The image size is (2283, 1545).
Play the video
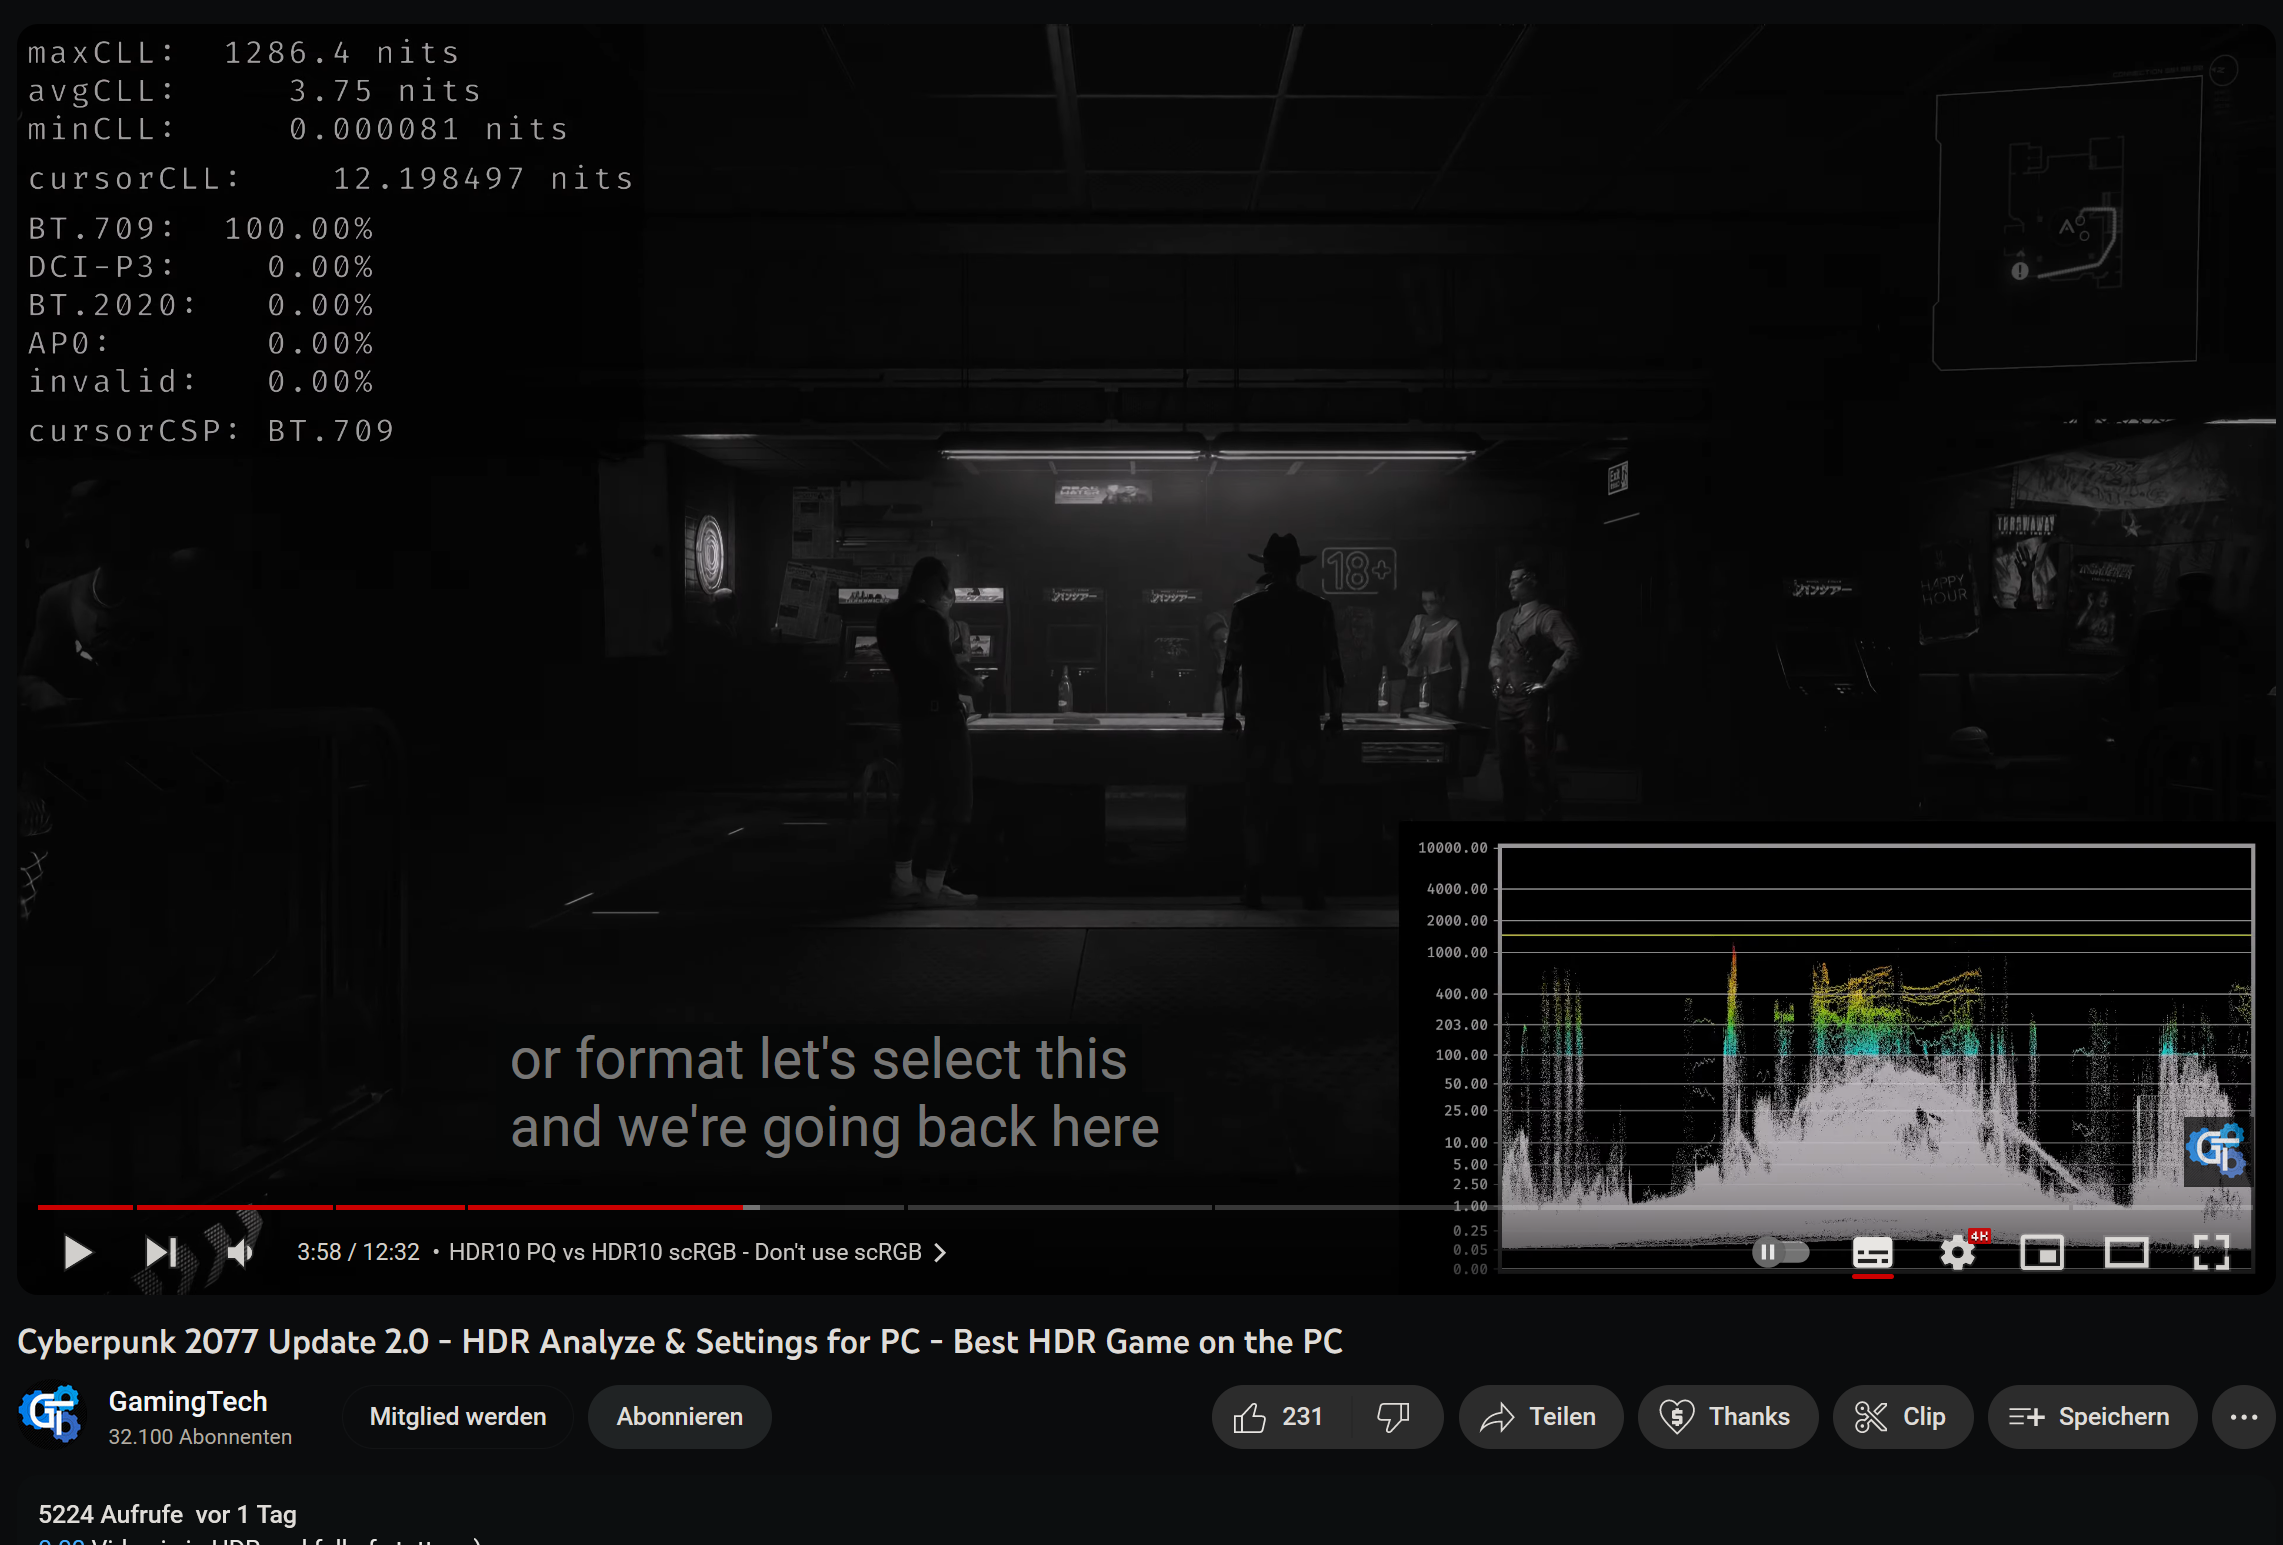77,1252
